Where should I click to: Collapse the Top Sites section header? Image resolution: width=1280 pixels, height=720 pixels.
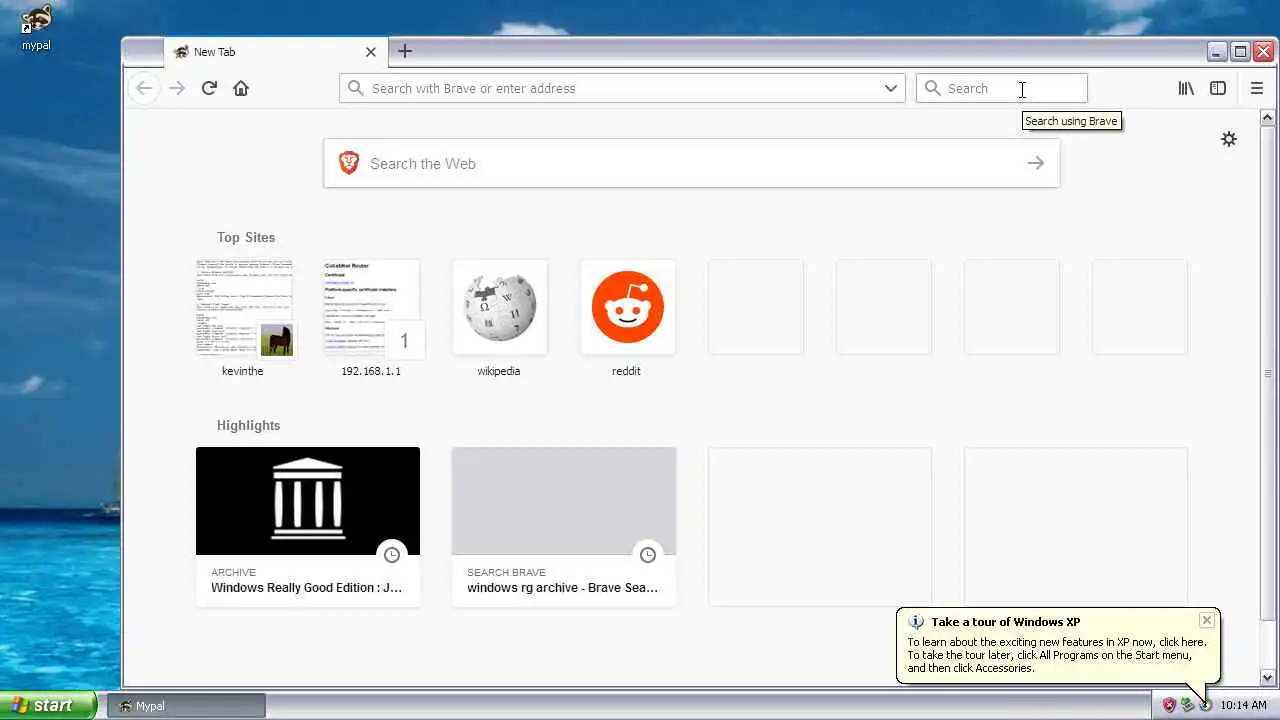pos(246,237)
